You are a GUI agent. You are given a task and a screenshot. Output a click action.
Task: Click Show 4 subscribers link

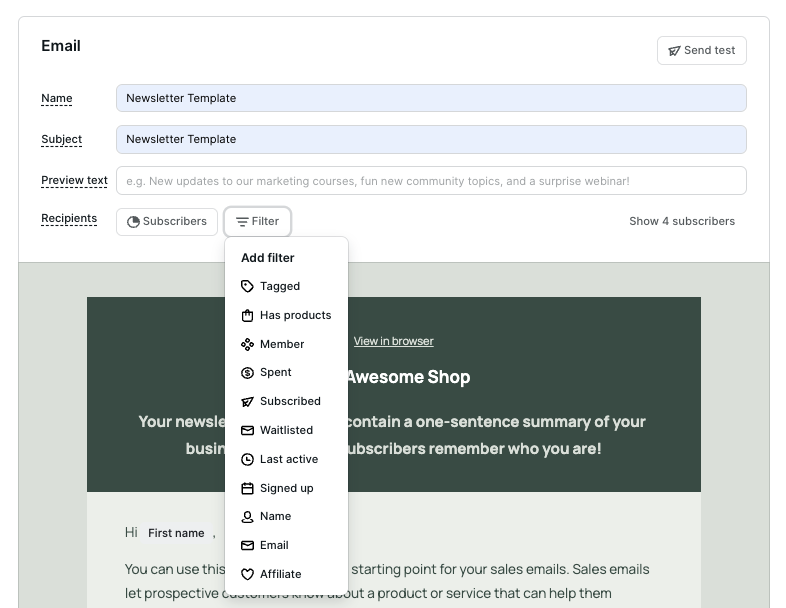682,222
